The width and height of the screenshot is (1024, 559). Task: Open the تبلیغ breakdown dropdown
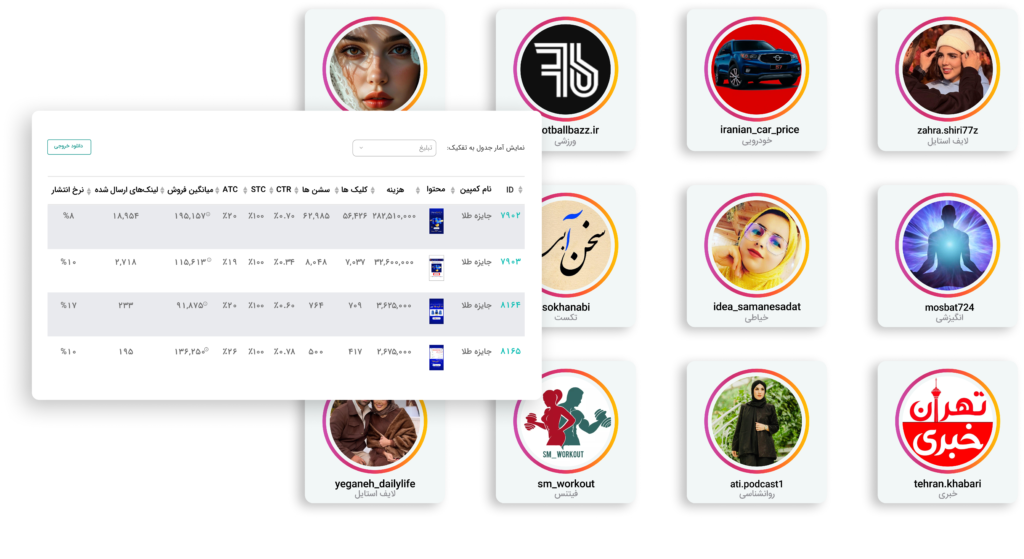click(394, 148)
